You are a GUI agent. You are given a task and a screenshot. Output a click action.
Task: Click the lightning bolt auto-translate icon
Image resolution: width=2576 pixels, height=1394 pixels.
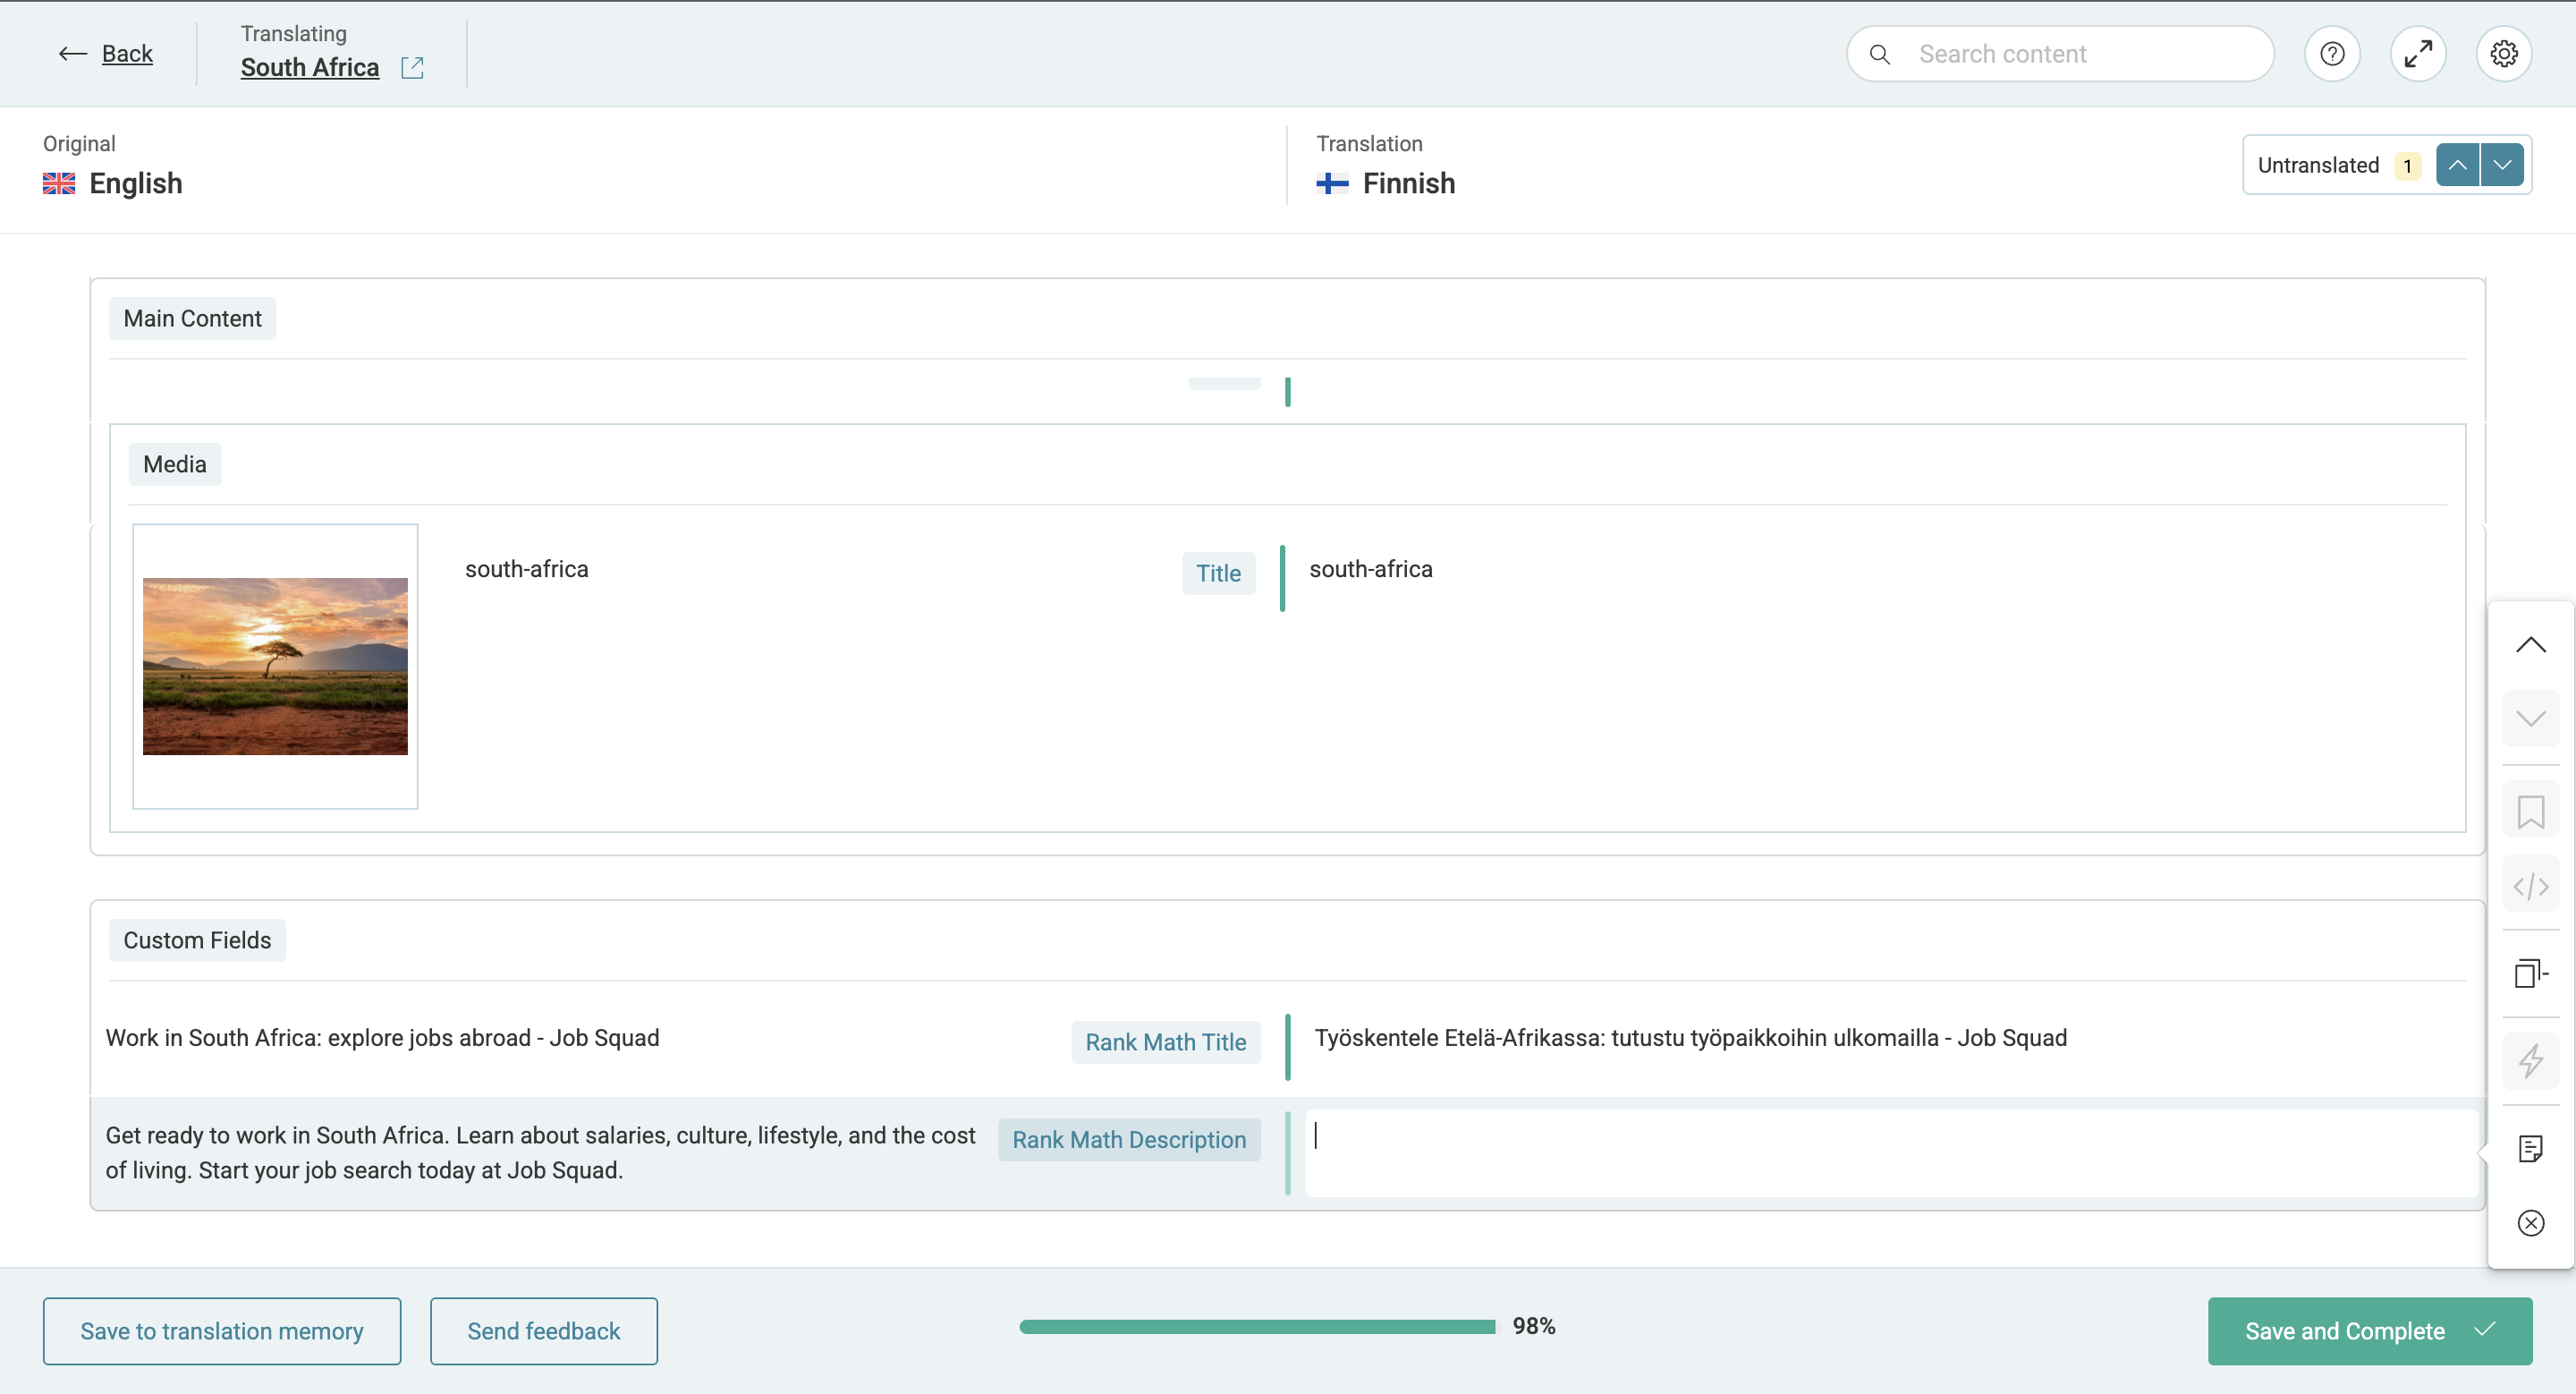2530,1060
